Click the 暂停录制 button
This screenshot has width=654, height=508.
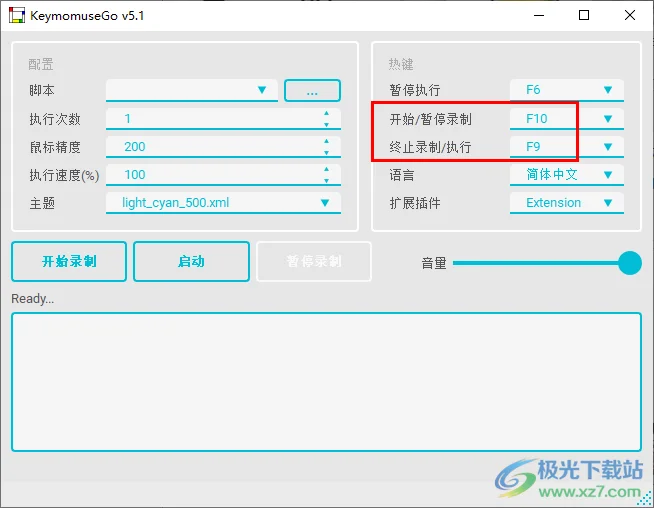click(x=314, y=262)
